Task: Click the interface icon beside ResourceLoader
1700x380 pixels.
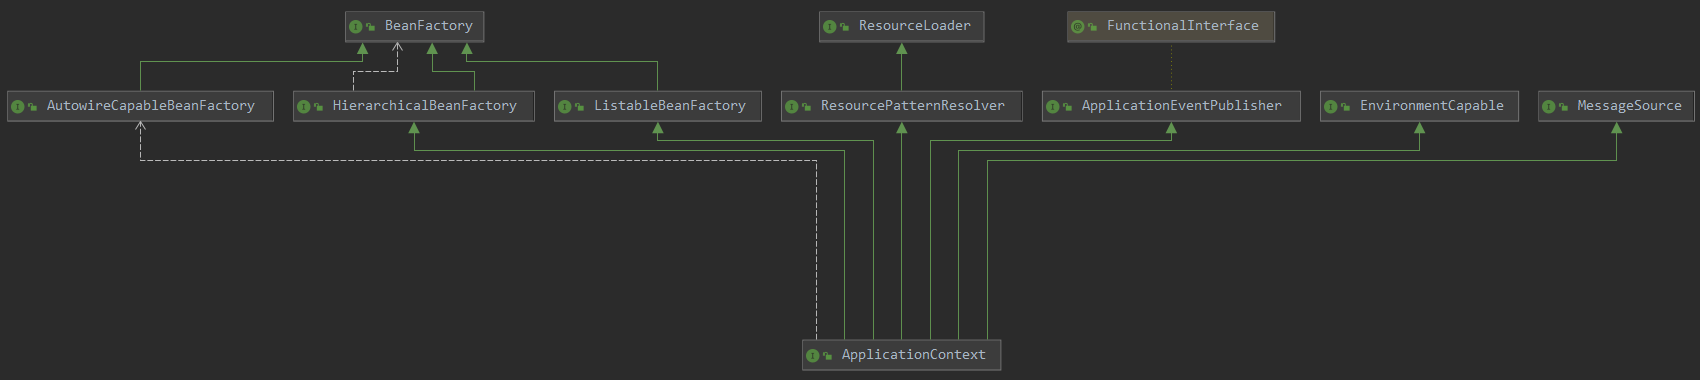Action: coord(829,27)
